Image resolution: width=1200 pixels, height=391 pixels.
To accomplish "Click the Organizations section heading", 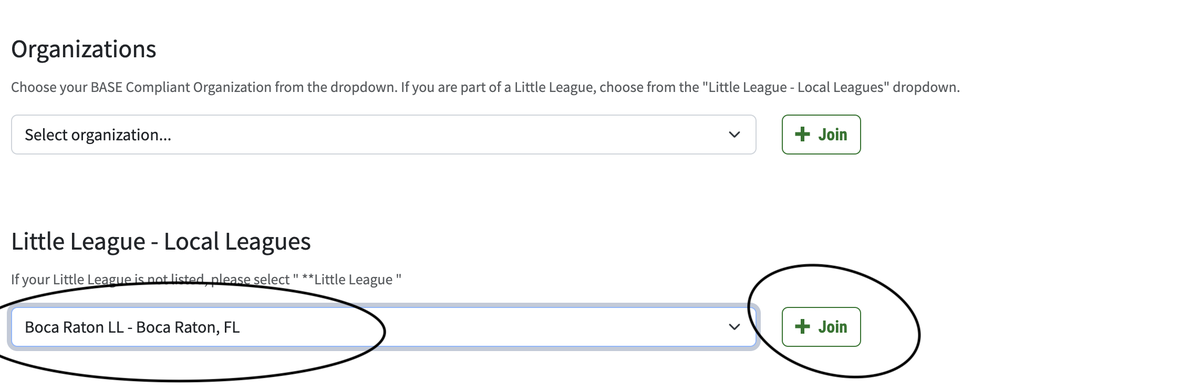I will point(84,49).
